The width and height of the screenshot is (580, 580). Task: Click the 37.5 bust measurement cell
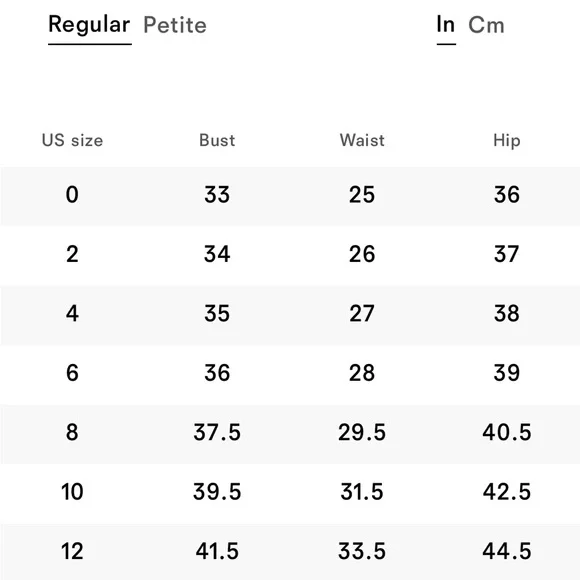click(x=217, y=432)
